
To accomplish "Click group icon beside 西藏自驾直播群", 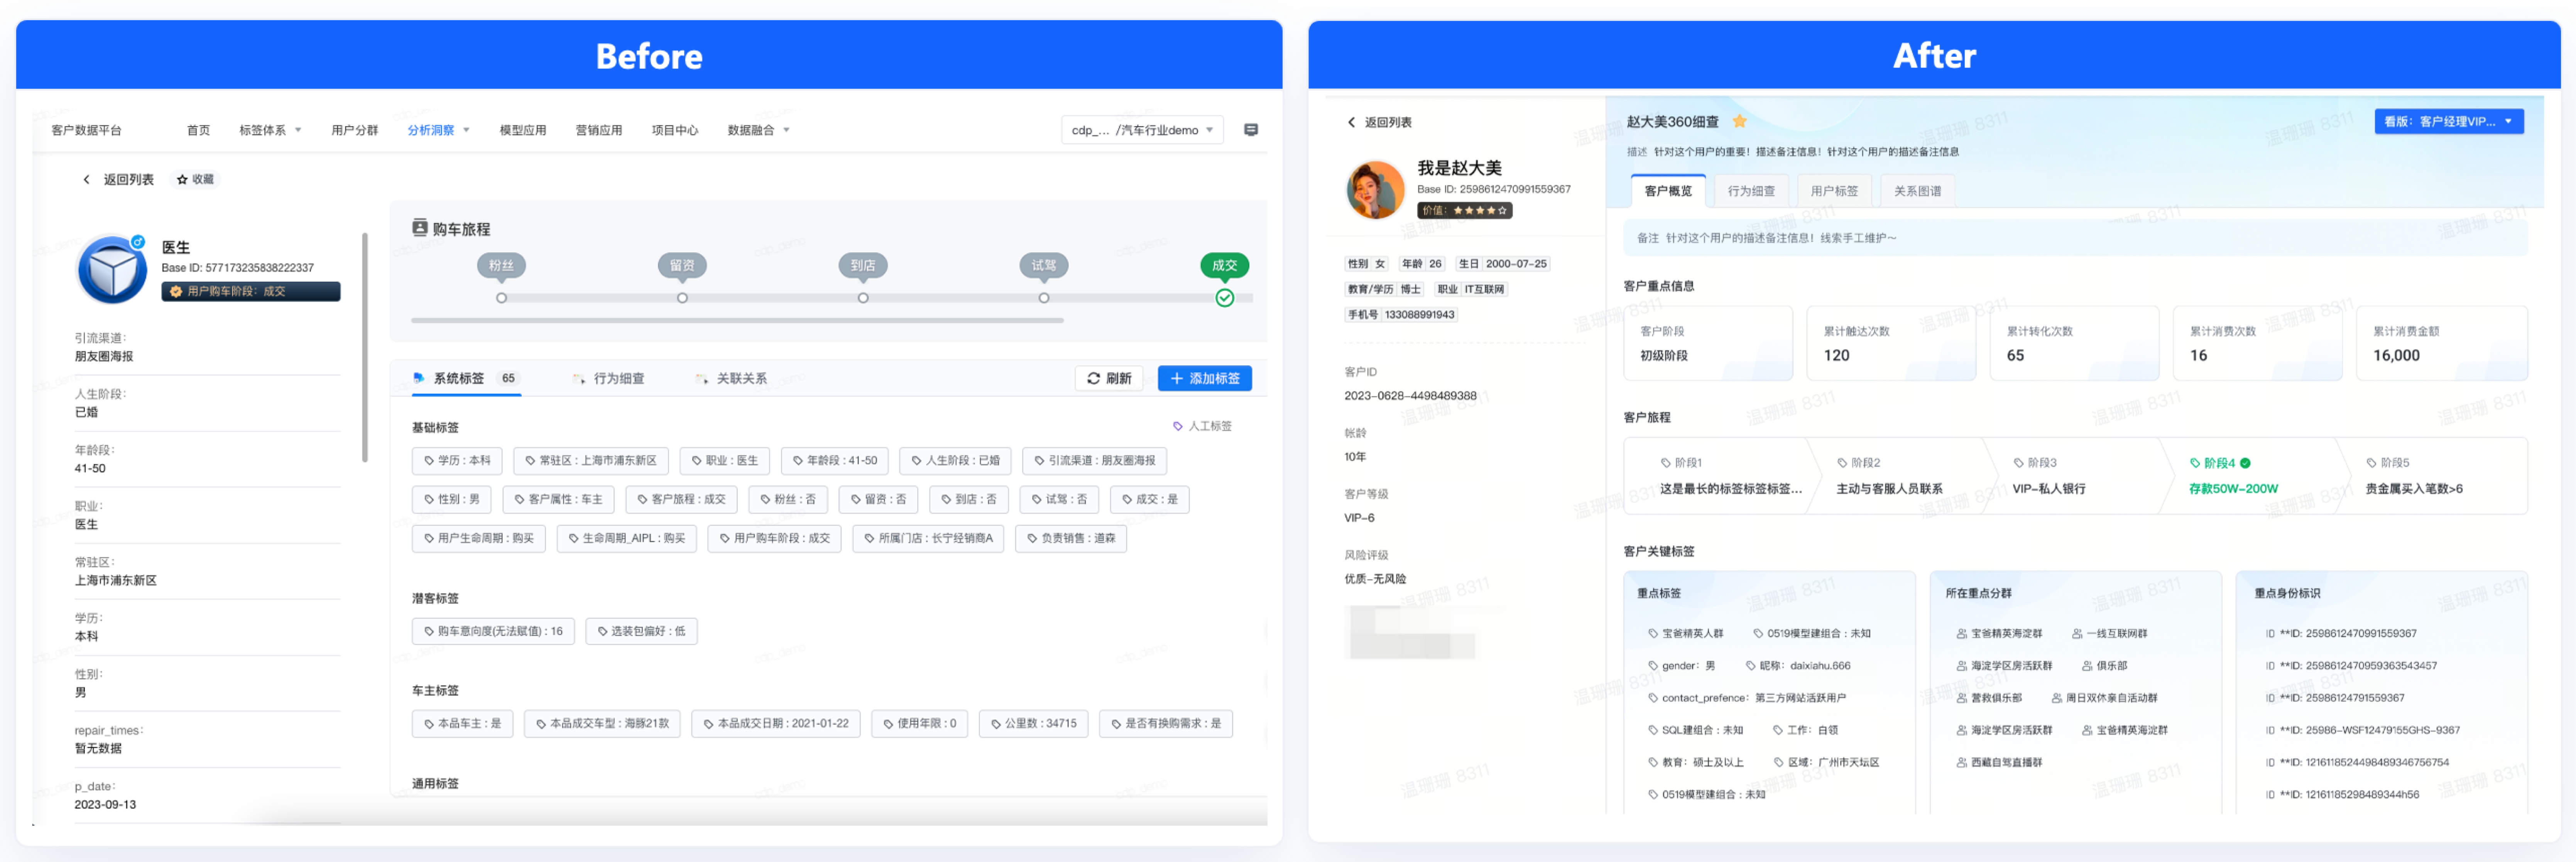I will [1962, 762].
